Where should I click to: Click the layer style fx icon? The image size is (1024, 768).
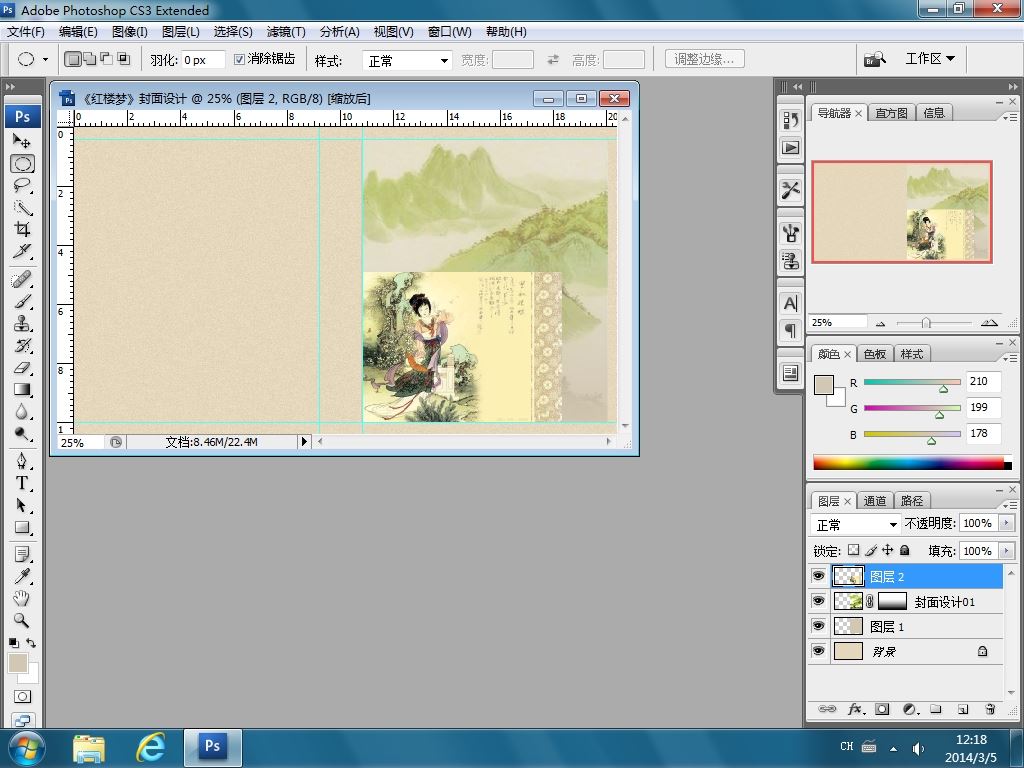856,709
